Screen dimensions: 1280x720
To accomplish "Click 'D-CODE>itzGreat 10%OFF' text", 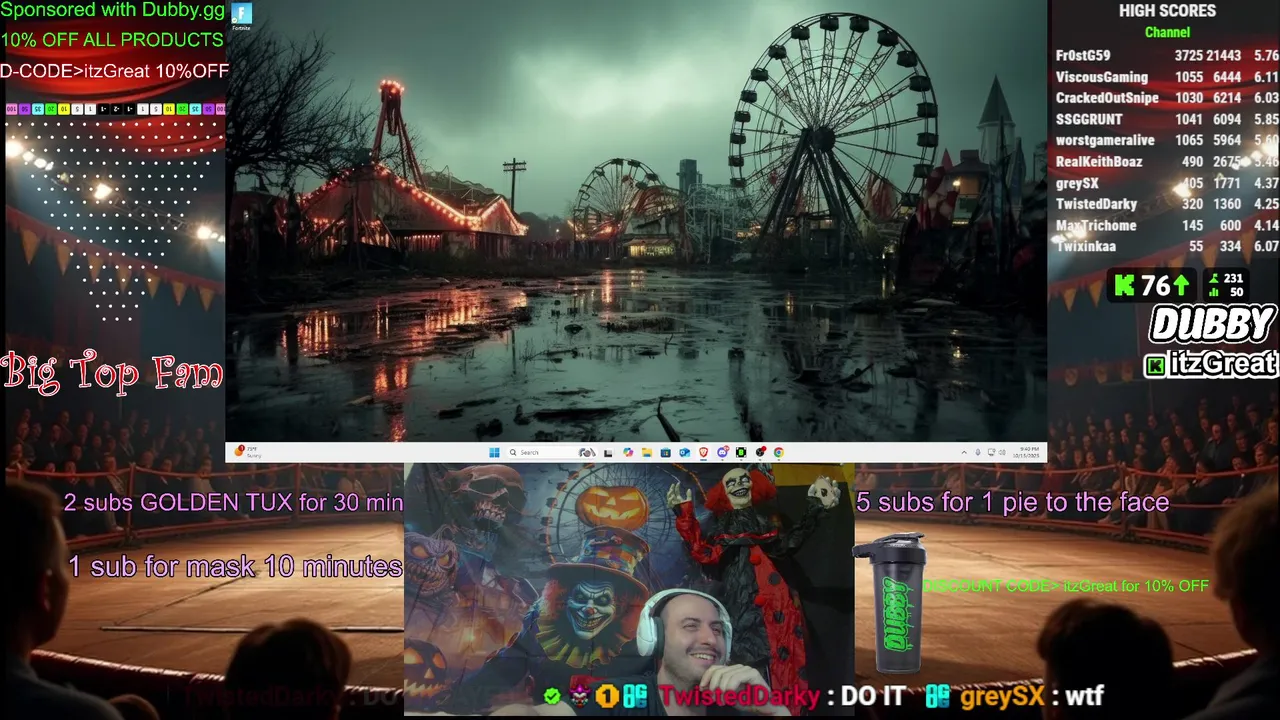I will pyautogui.click(x=114, y=71).
